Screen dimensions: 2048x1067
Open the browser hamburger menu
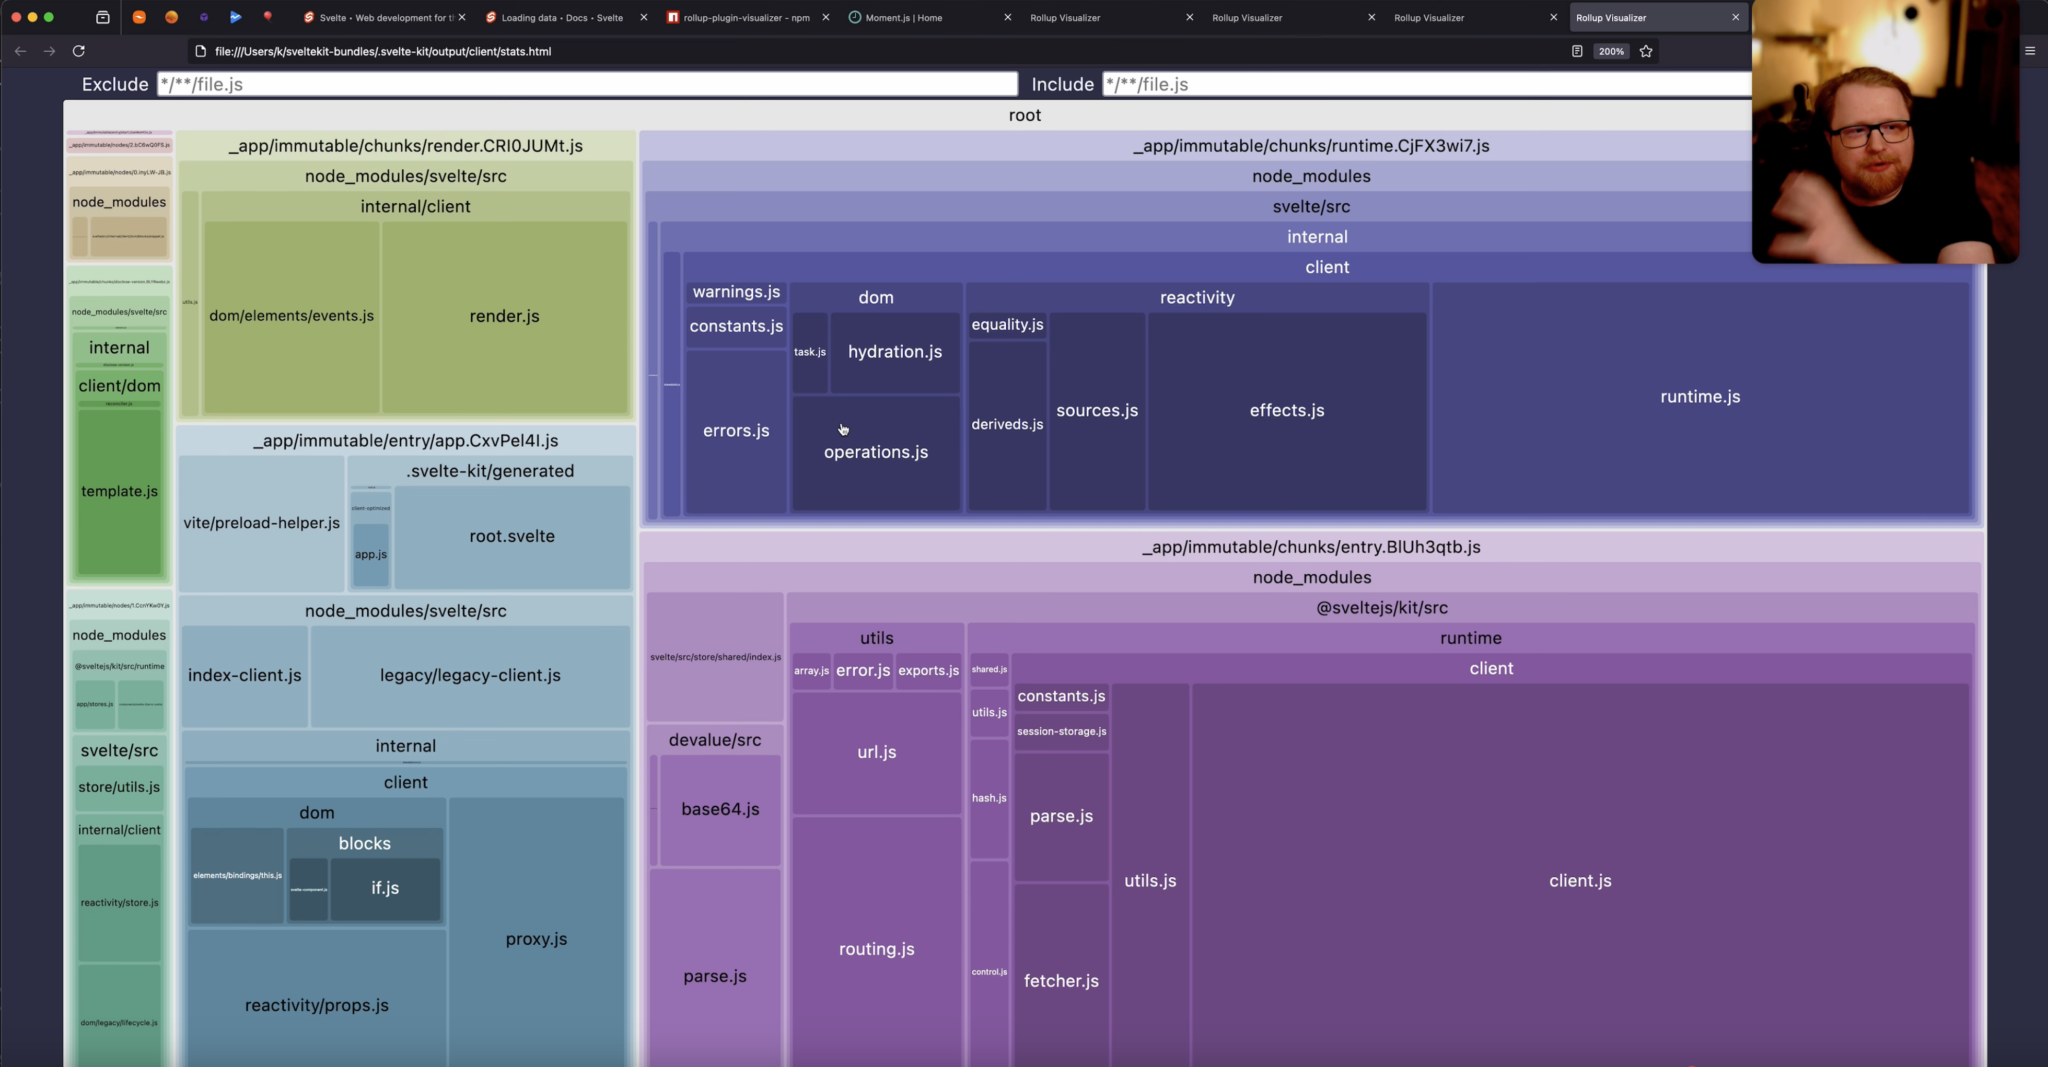click(2029, 50)
